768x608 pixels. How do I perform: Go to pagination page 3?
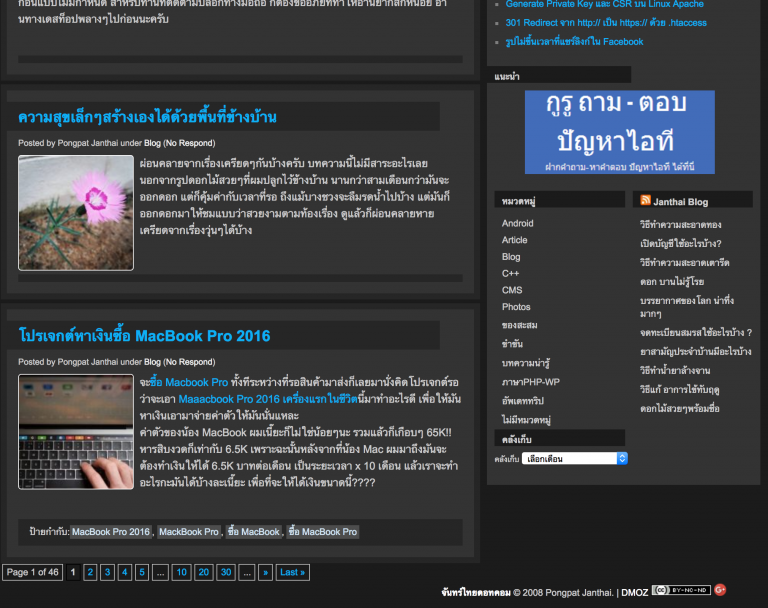tap(107, 572)
